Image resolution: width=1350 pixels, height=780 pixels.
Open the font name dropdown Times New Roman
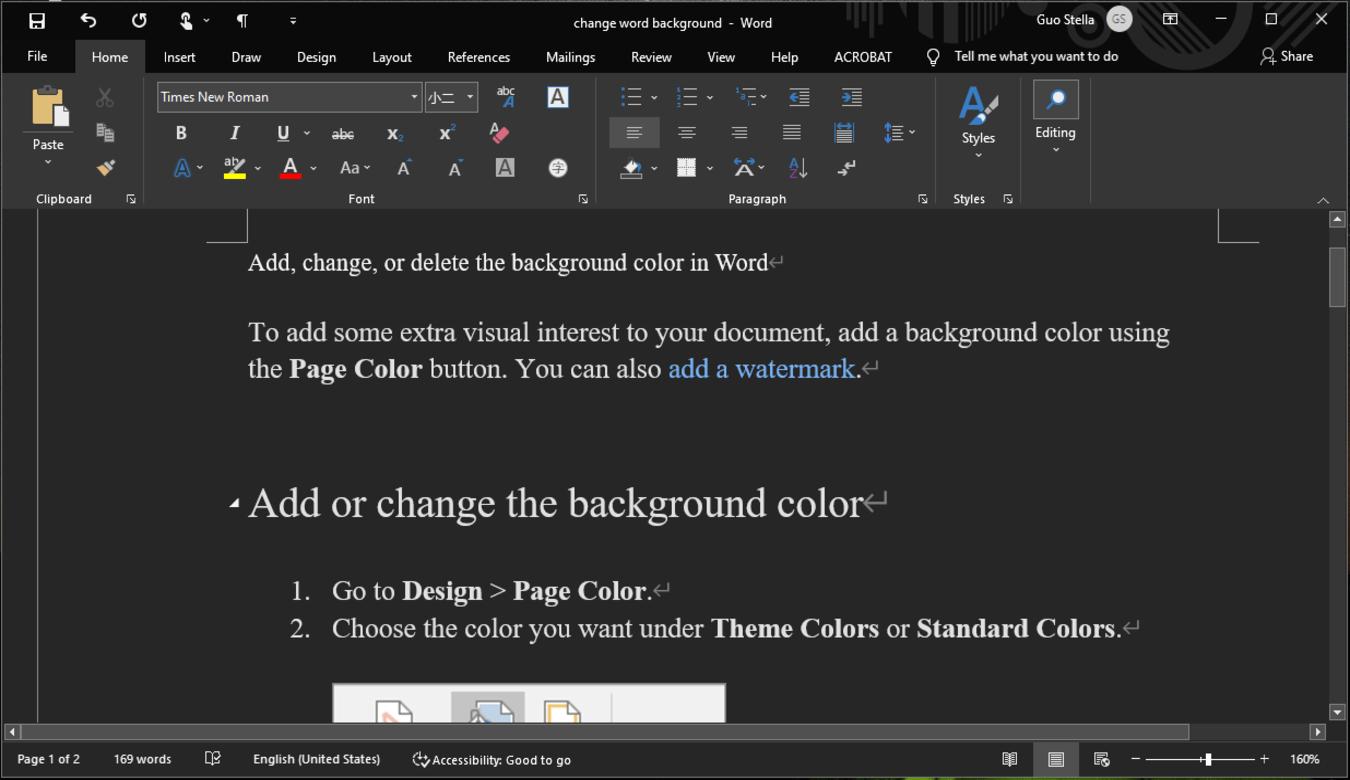point(414,97)
